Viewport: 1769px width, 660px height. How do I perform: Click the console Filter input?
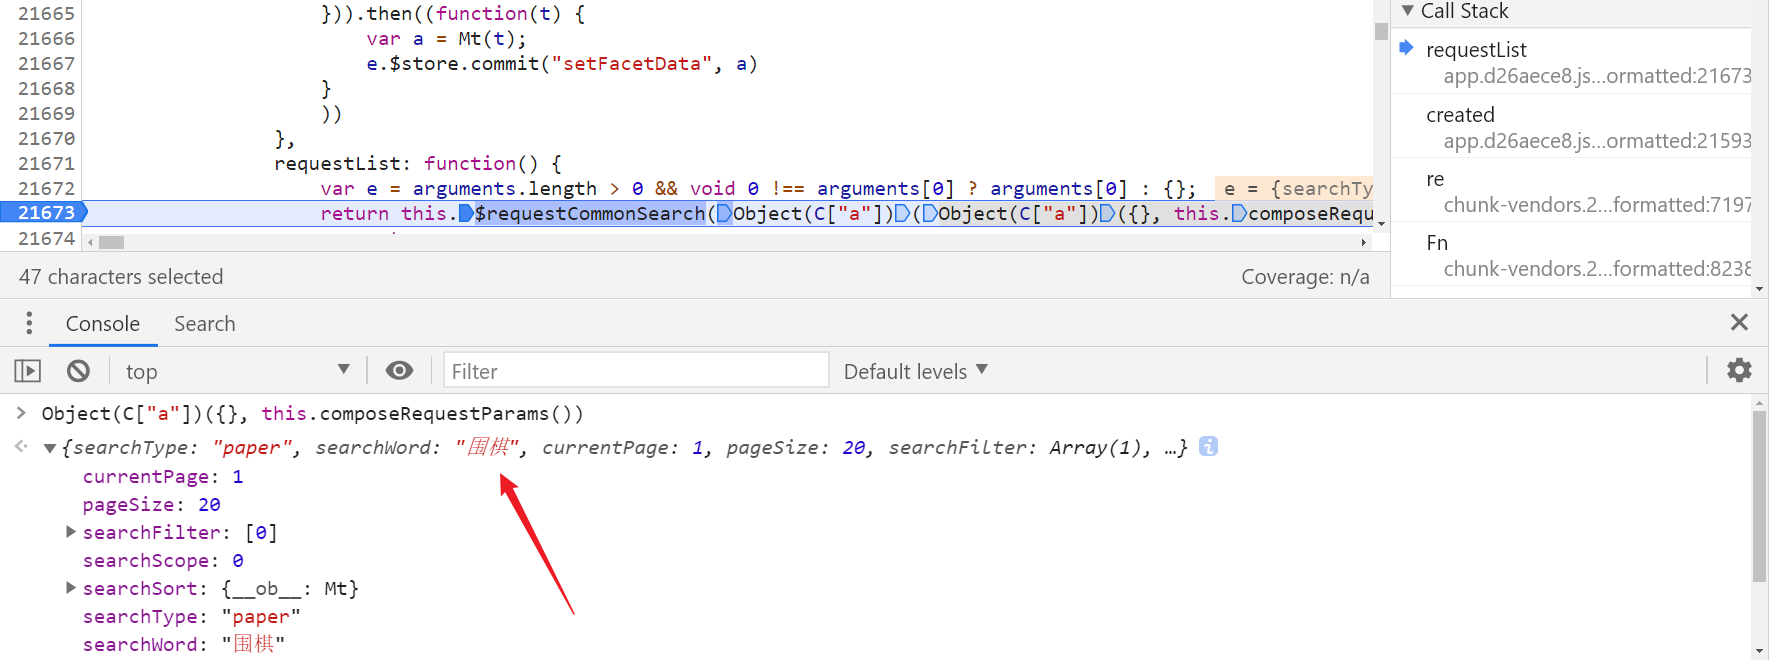click(636, 371)
